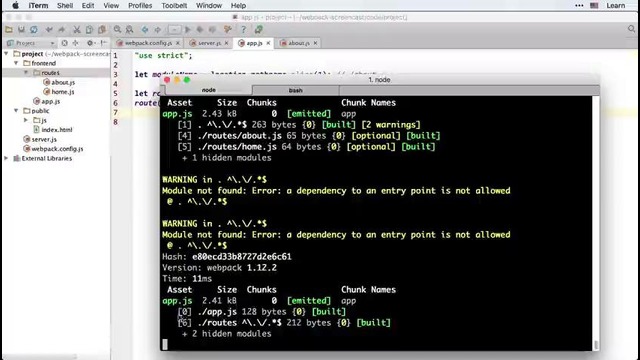
Task: Expand External Libraries node
Action: click(7, 158)
